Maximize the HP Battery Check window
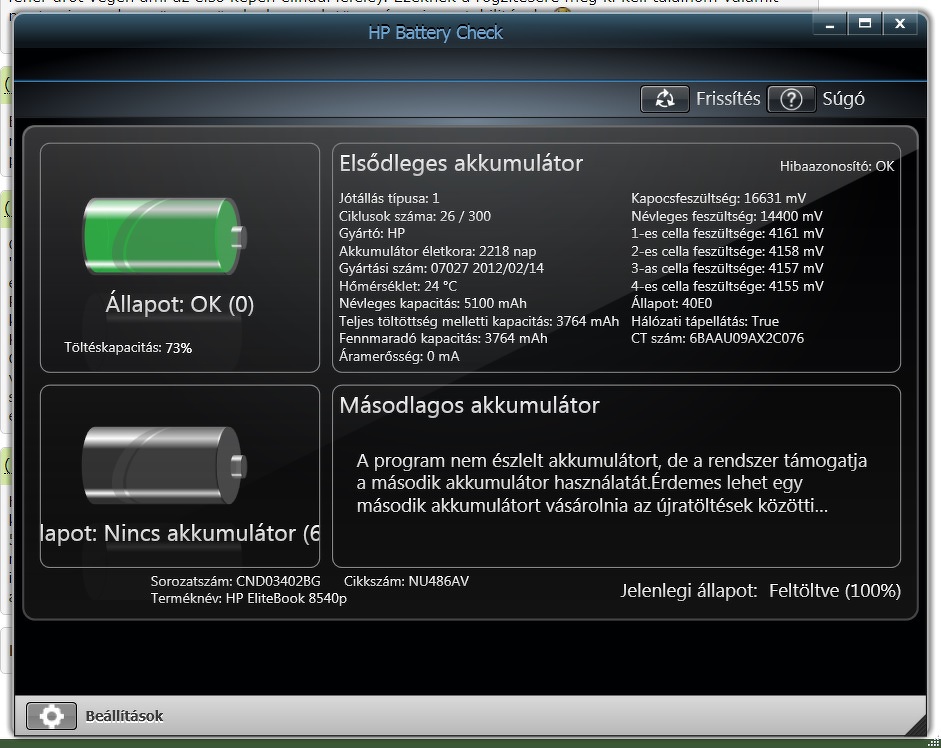Screen dimensions: 941x748 865,24
